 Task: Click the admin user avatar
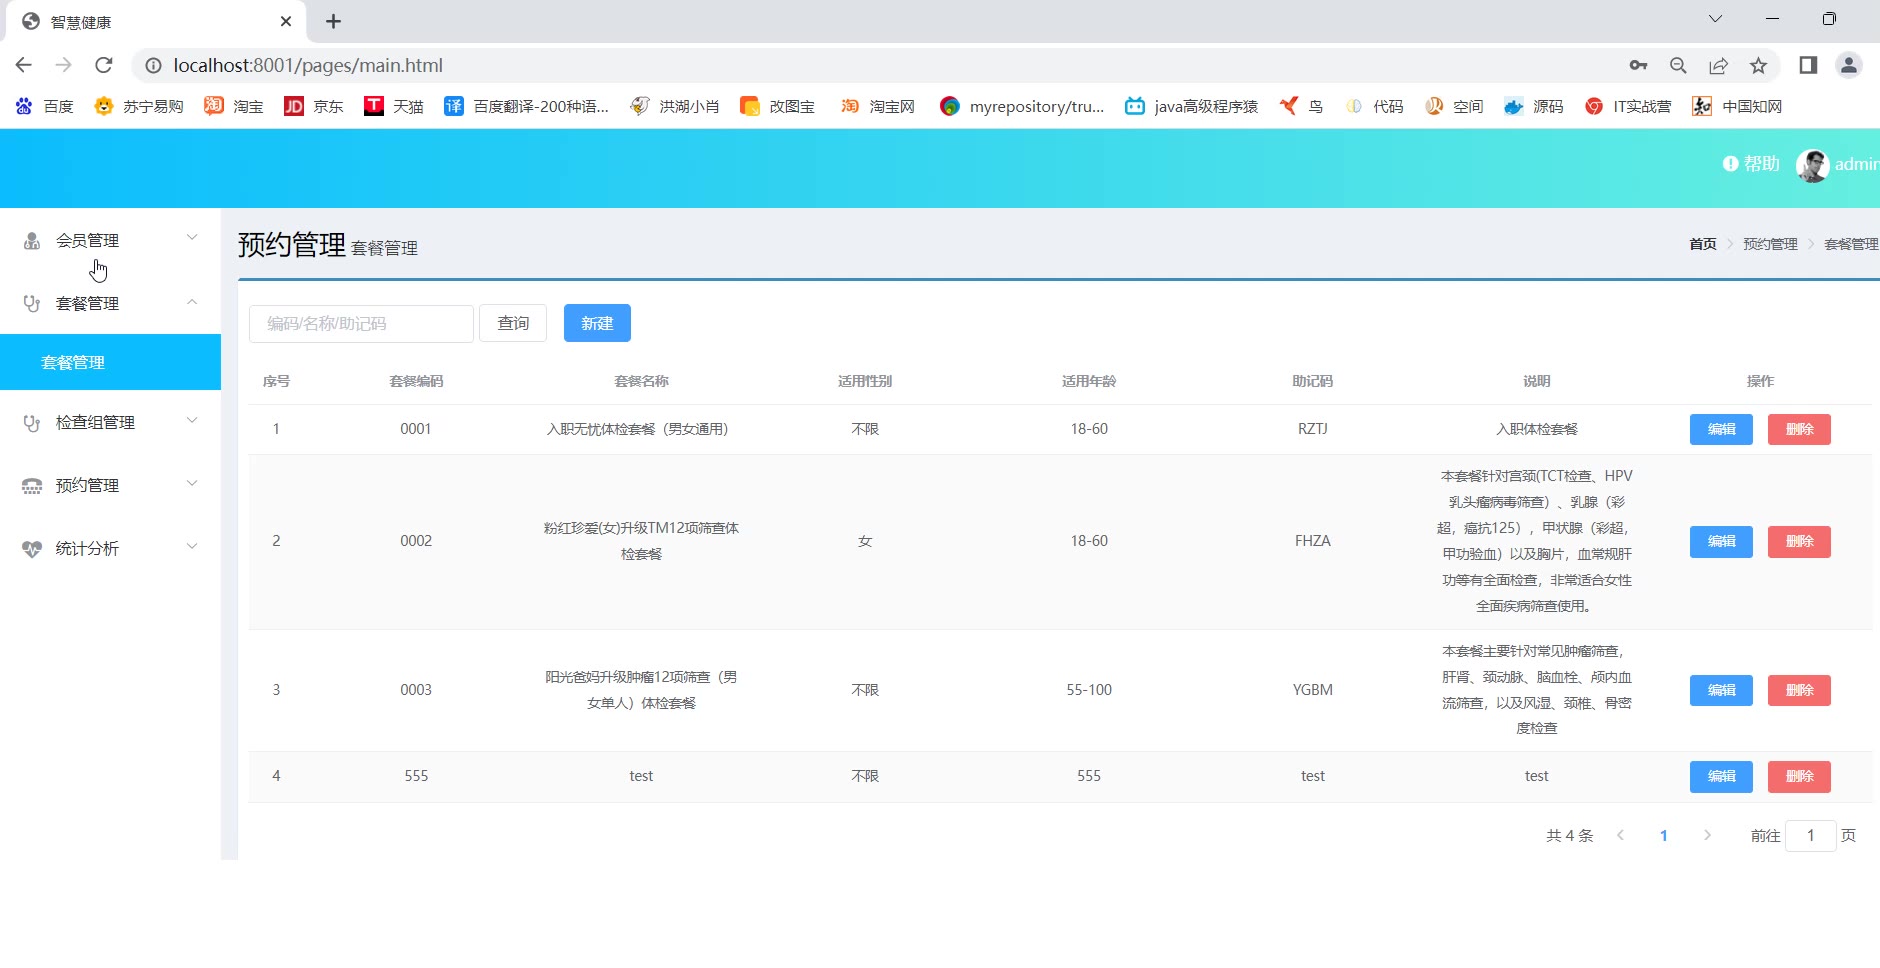(1812, 165)
